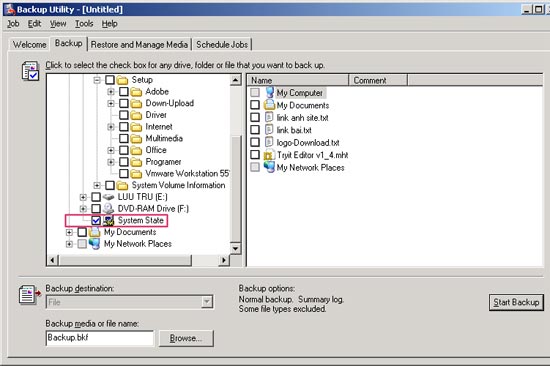Click the Tryit Editor v1_4.mht file icon
This screenshot has width=550, height=366.
click(x=269, y=155)
